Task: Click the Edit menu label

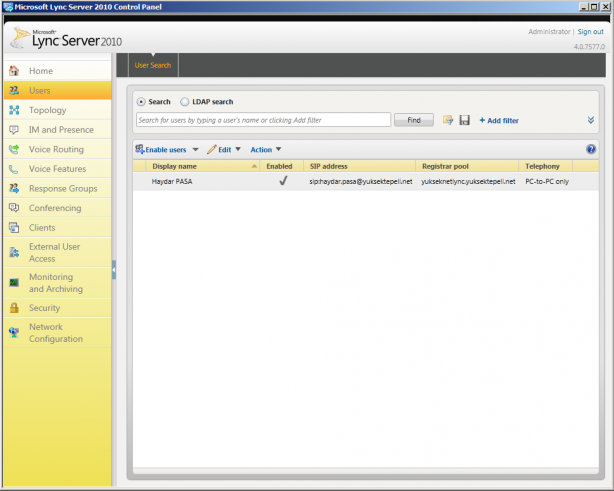Action: click(x=224, y=150)
